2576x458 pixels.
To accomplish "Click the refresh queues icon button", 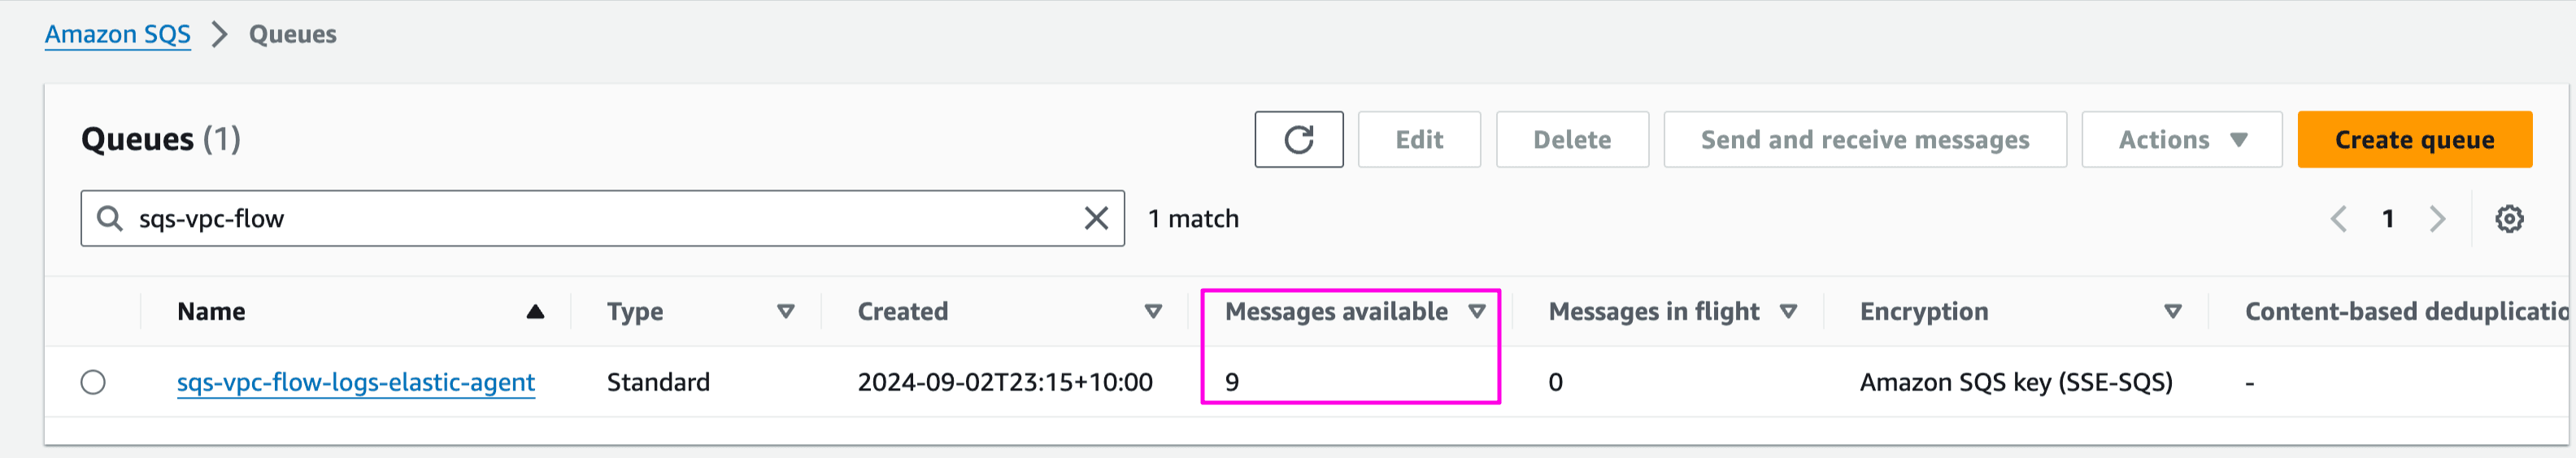I will tap(1298, 140).
